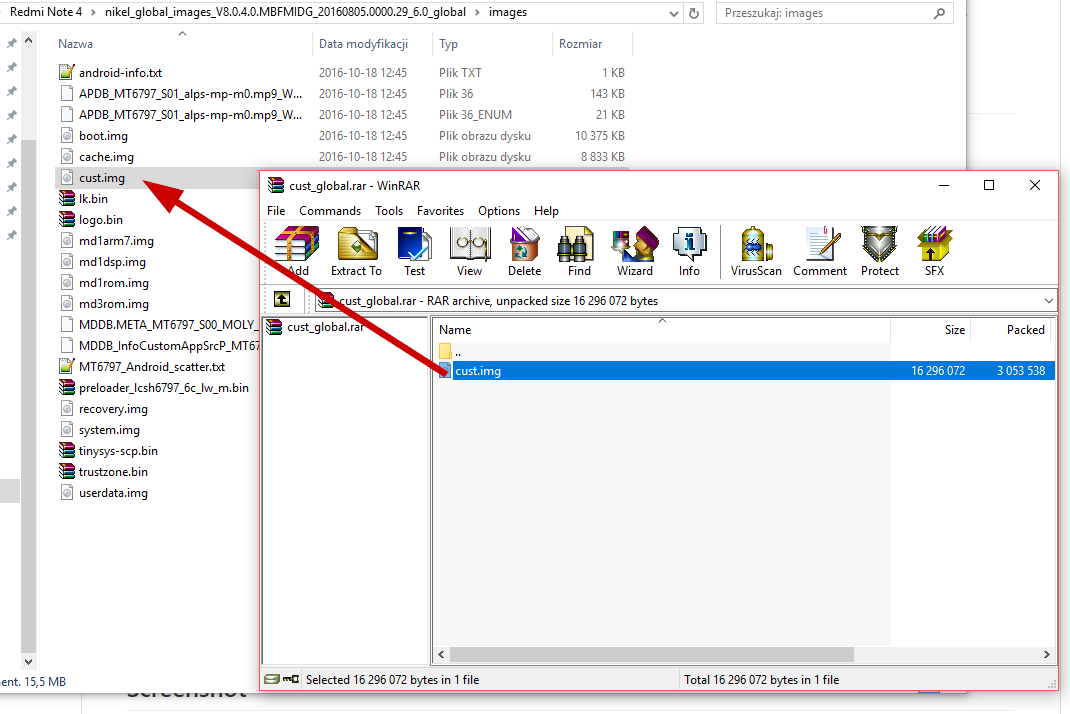1070x714 pixels.
Task: Open the Options menu
Action: (499, 211)
